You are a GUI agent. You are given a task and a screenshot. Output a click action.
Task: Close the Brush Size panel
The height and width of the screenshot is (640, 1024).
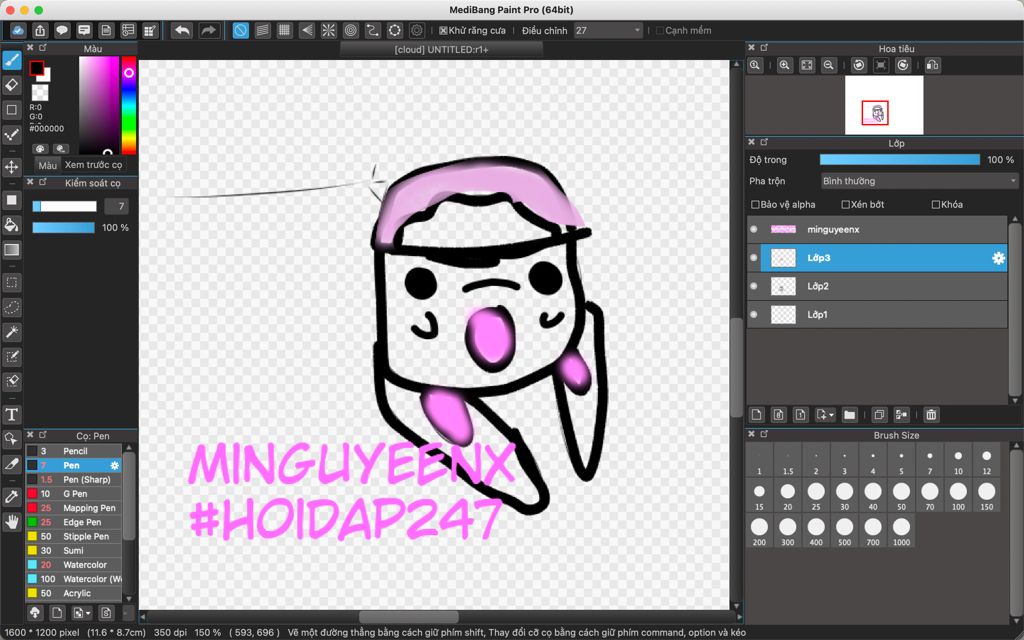pos(751,434)
